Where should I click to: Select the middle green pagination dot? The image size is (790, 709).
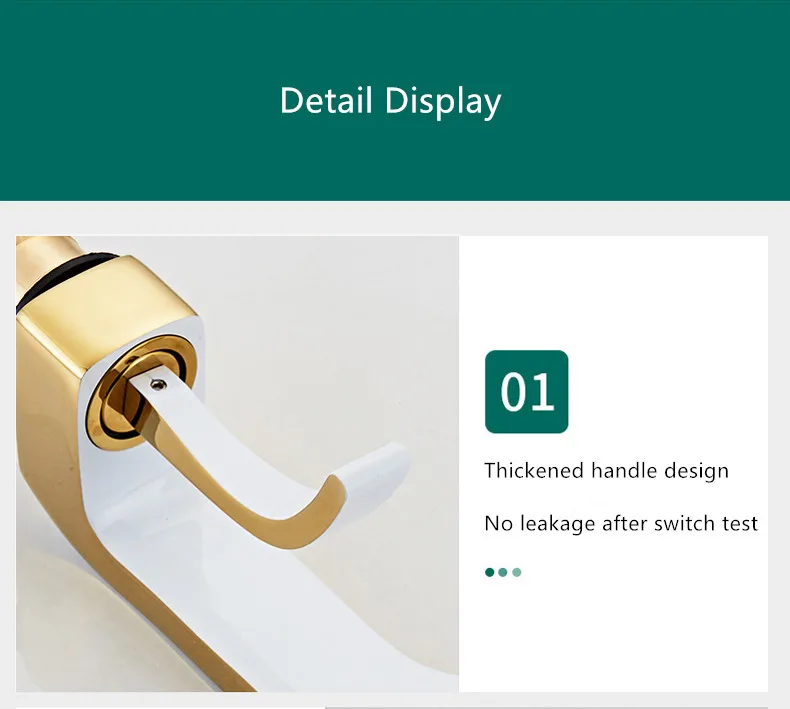502,572
